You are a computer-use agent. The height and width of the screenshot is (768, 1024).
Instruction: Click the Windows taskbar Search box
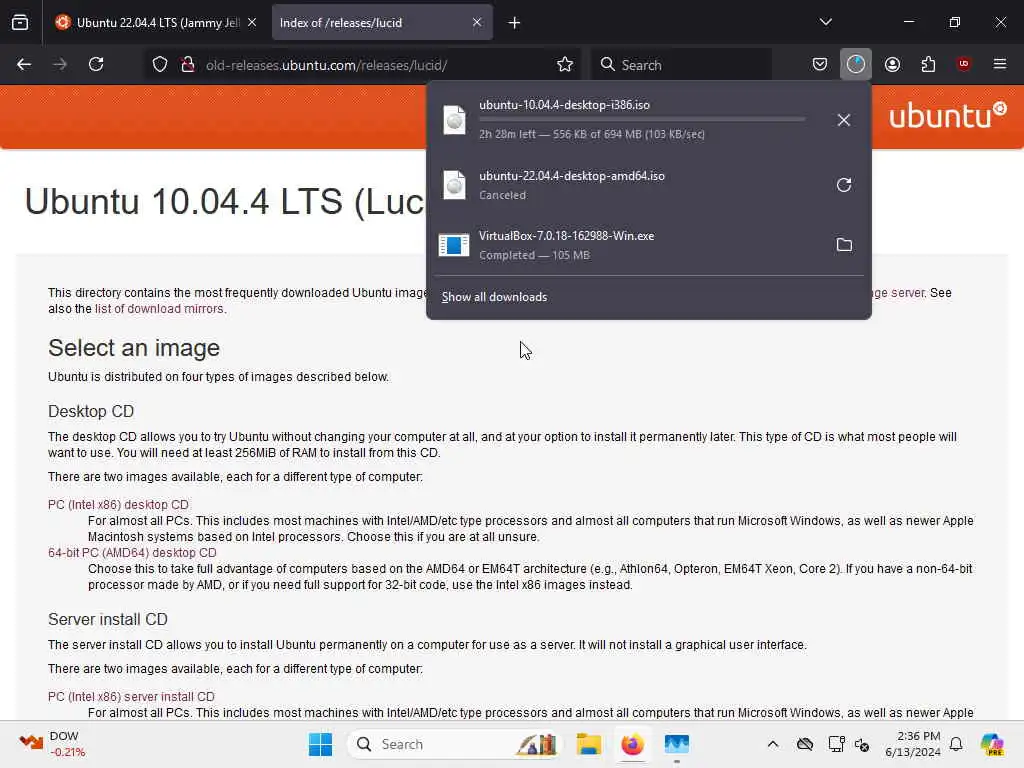[x=455, y=744]
